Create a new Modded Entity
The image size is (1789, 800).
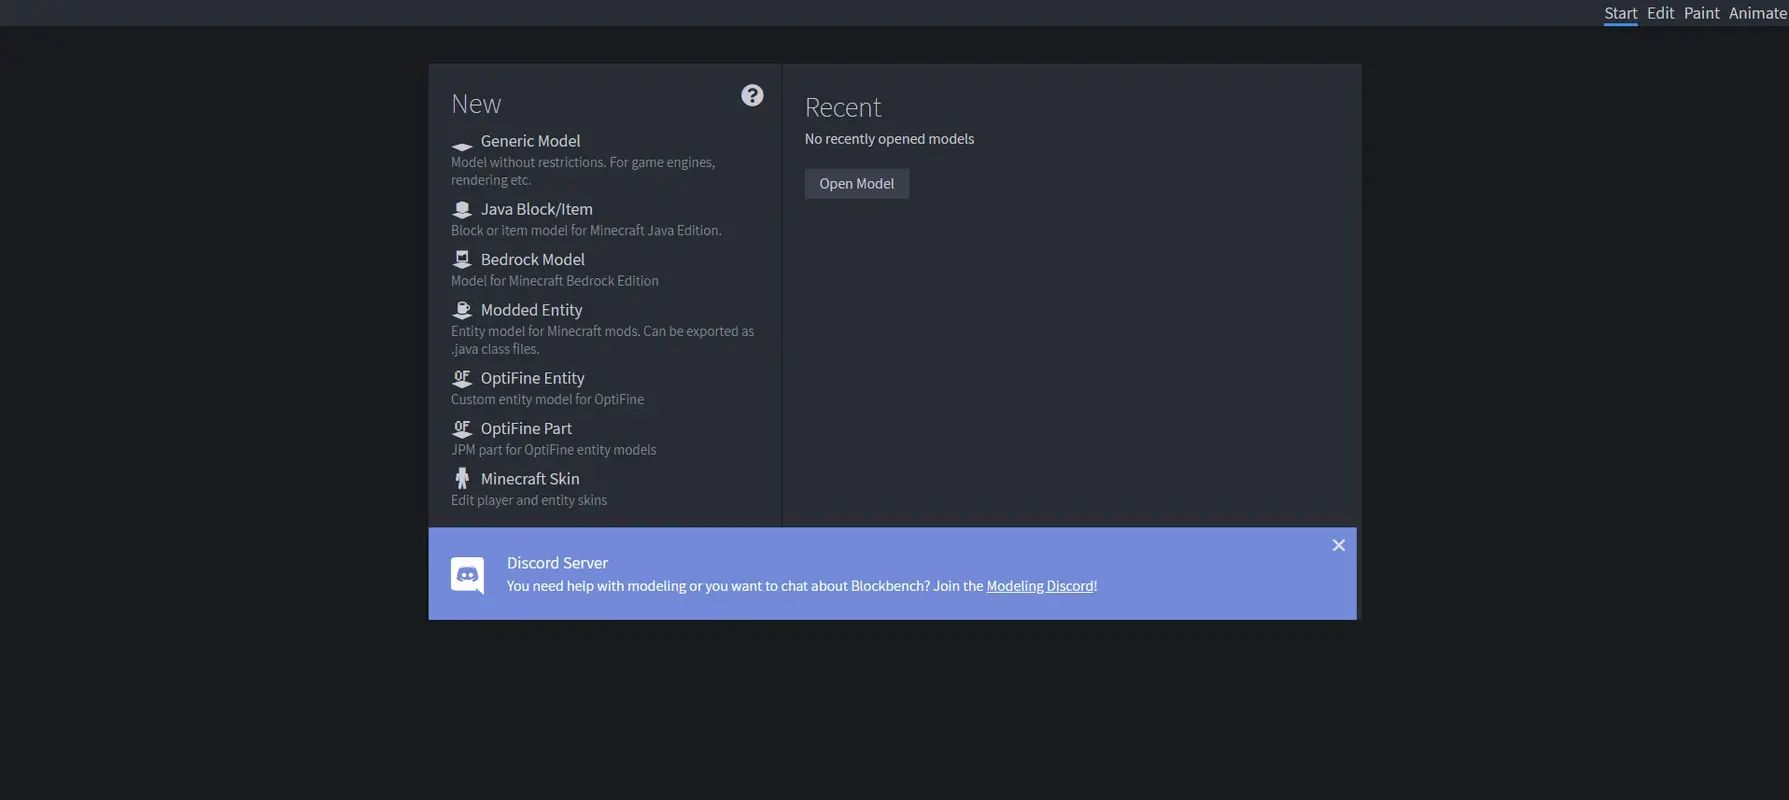pos(531,310)
